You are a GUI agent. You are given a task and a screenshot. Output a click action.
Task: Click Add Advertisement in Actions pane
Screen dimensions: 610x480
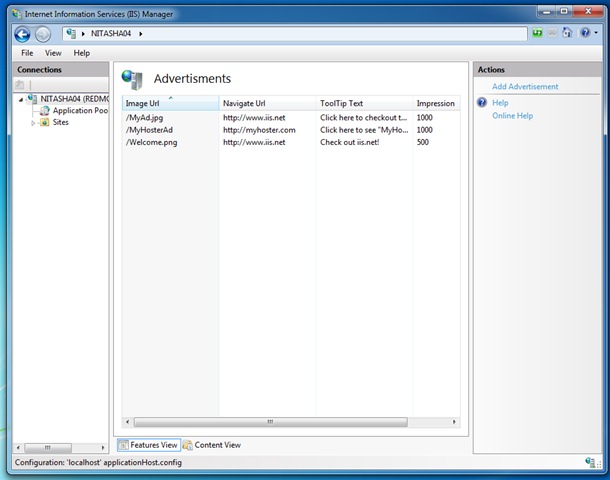525,87
